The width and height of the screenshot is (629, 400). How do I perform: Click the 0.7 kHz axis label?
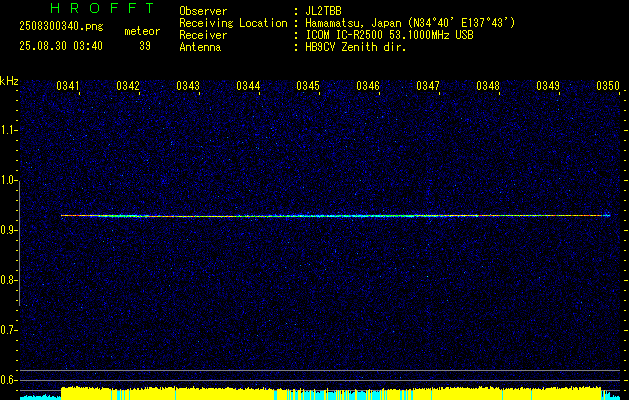pos(8,330)
